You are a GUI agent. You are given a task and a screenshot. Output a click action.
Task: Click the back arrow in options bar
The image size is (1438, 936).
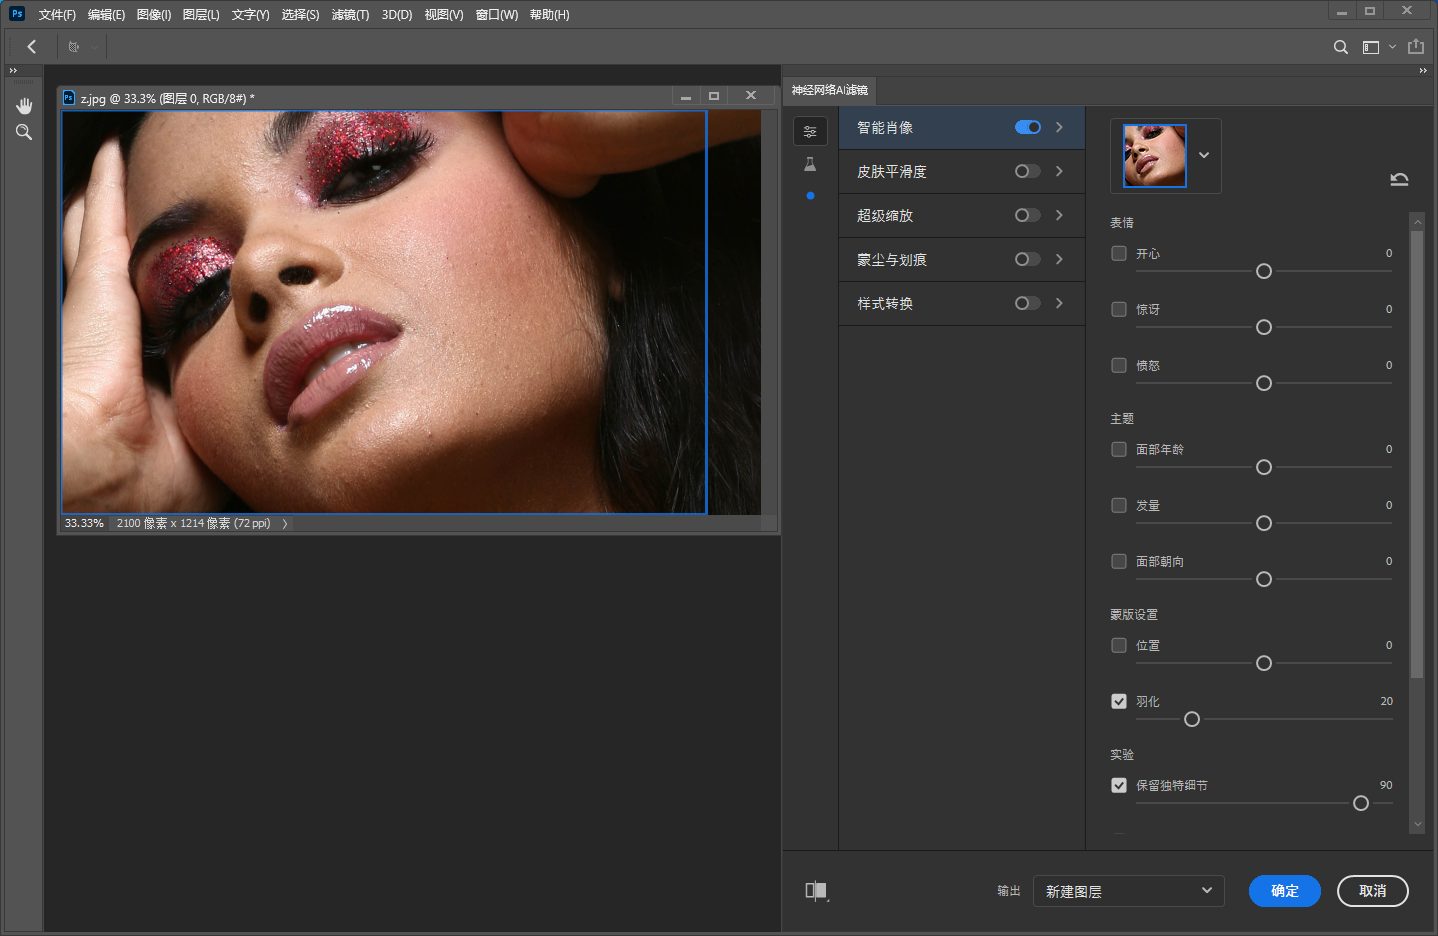coord(32,47)
